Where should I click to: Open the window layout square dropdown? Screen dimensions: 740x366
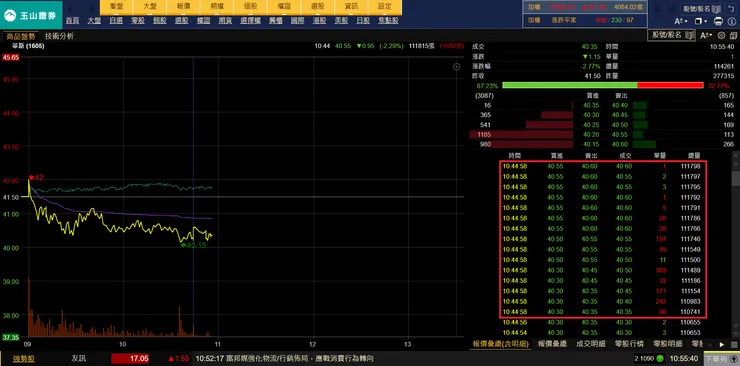[701, 21]
